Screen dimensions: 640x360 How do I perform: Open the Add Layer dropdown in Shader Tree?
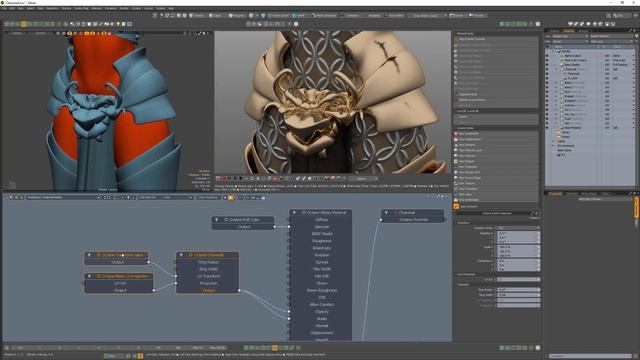click(612, 41)
